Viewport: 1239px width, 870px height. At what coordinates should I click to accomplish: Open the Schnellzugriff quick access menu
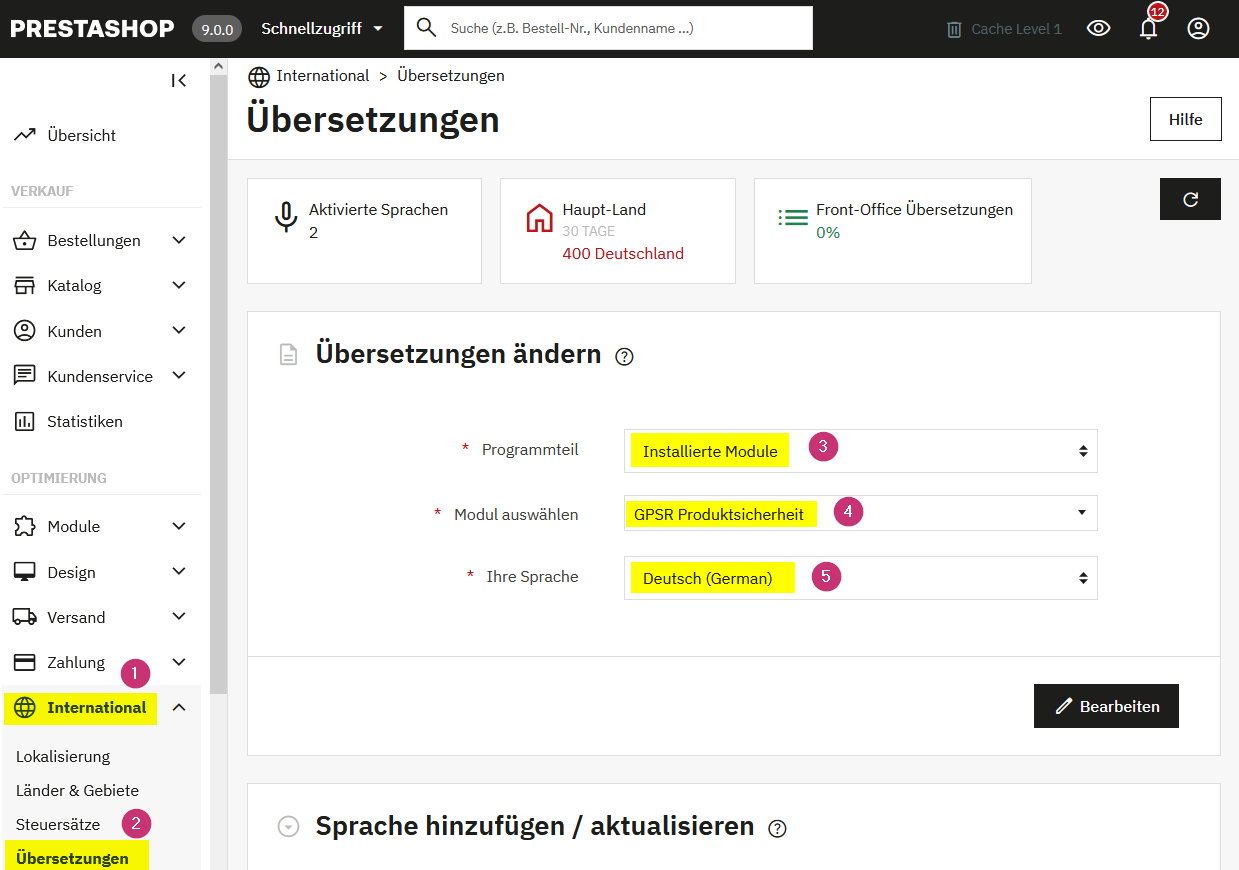[x=322, y=29]
